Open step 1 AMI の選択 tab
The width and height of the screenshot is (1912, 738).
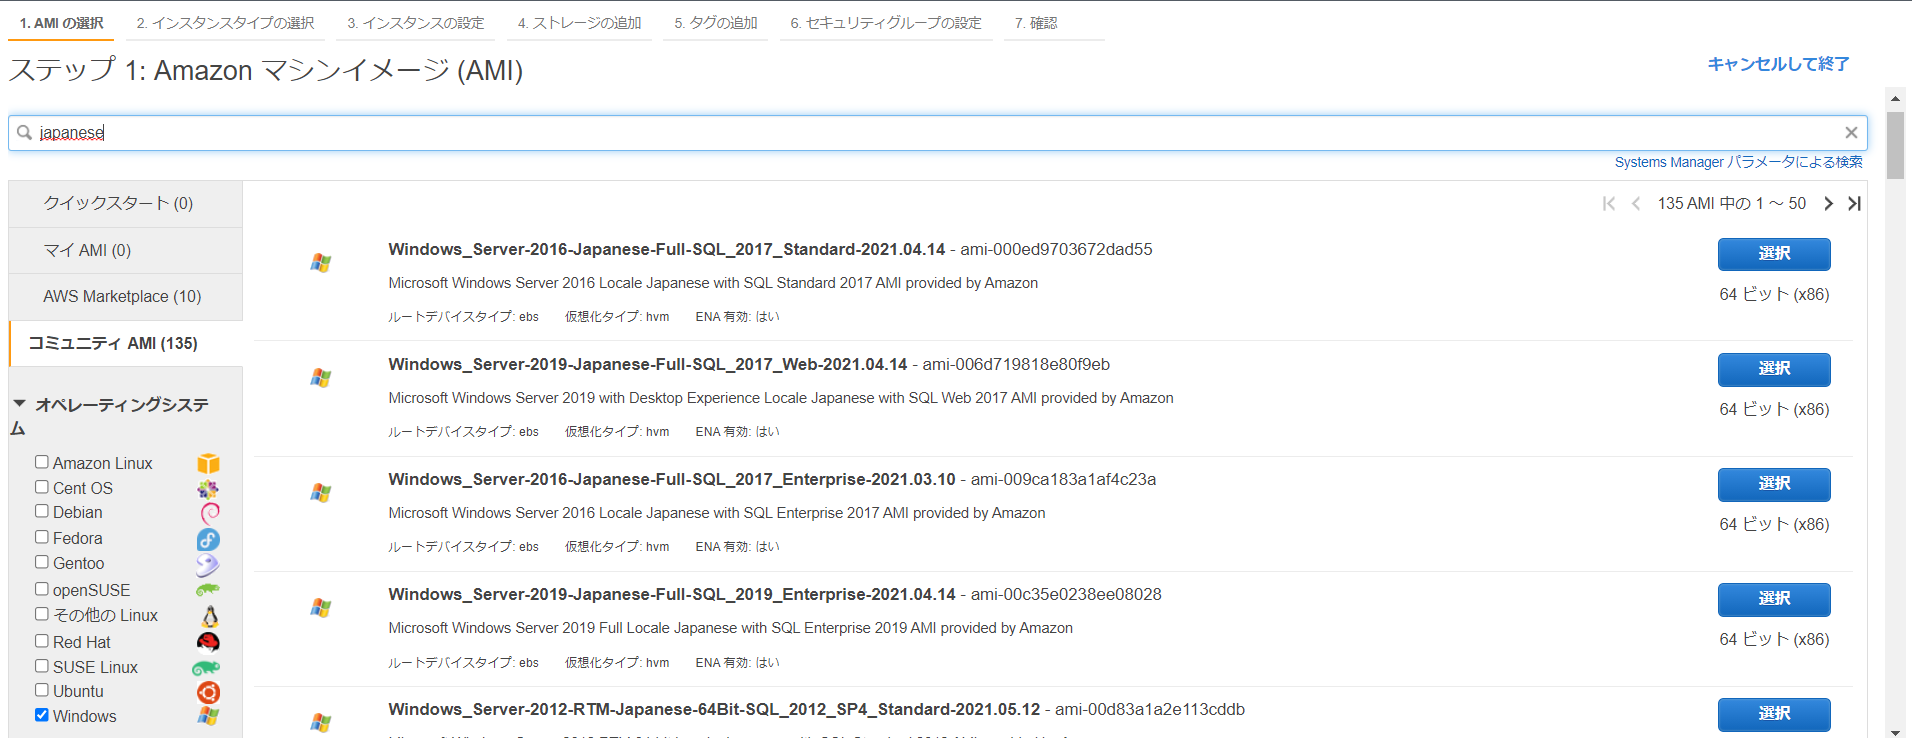(61, 23)
